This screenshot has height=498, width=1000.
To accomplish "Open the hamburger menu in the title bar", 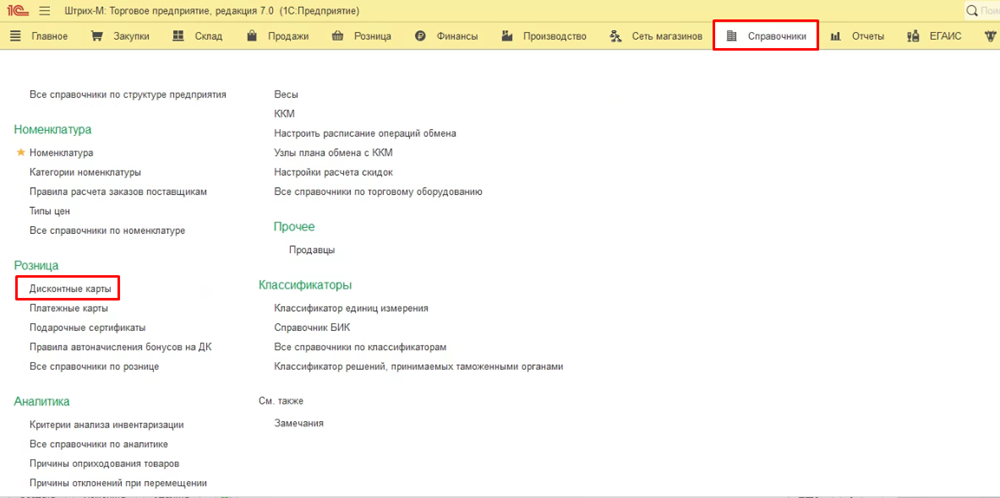I will click(45, 10).
